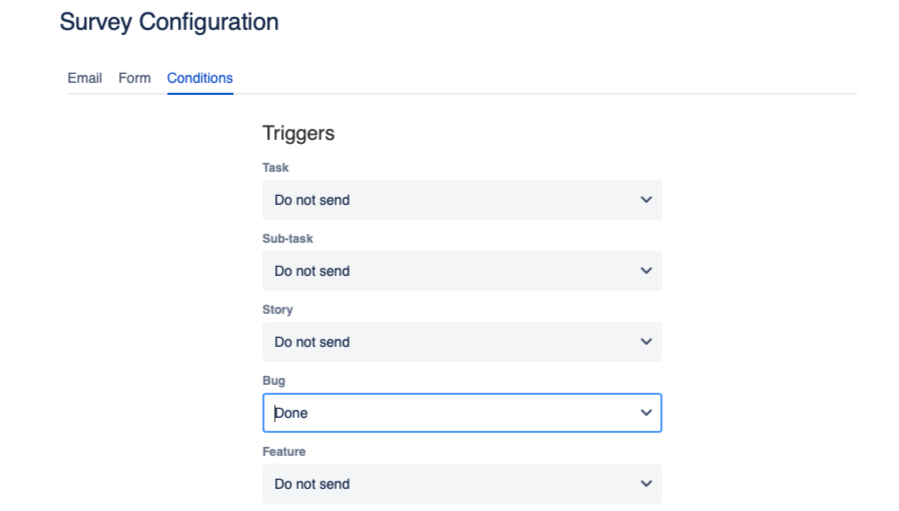Click "Do not send" text in Sub-task trigger
Image resolution: width=899 pixels, height=511 pixels.
coord(312,271)
